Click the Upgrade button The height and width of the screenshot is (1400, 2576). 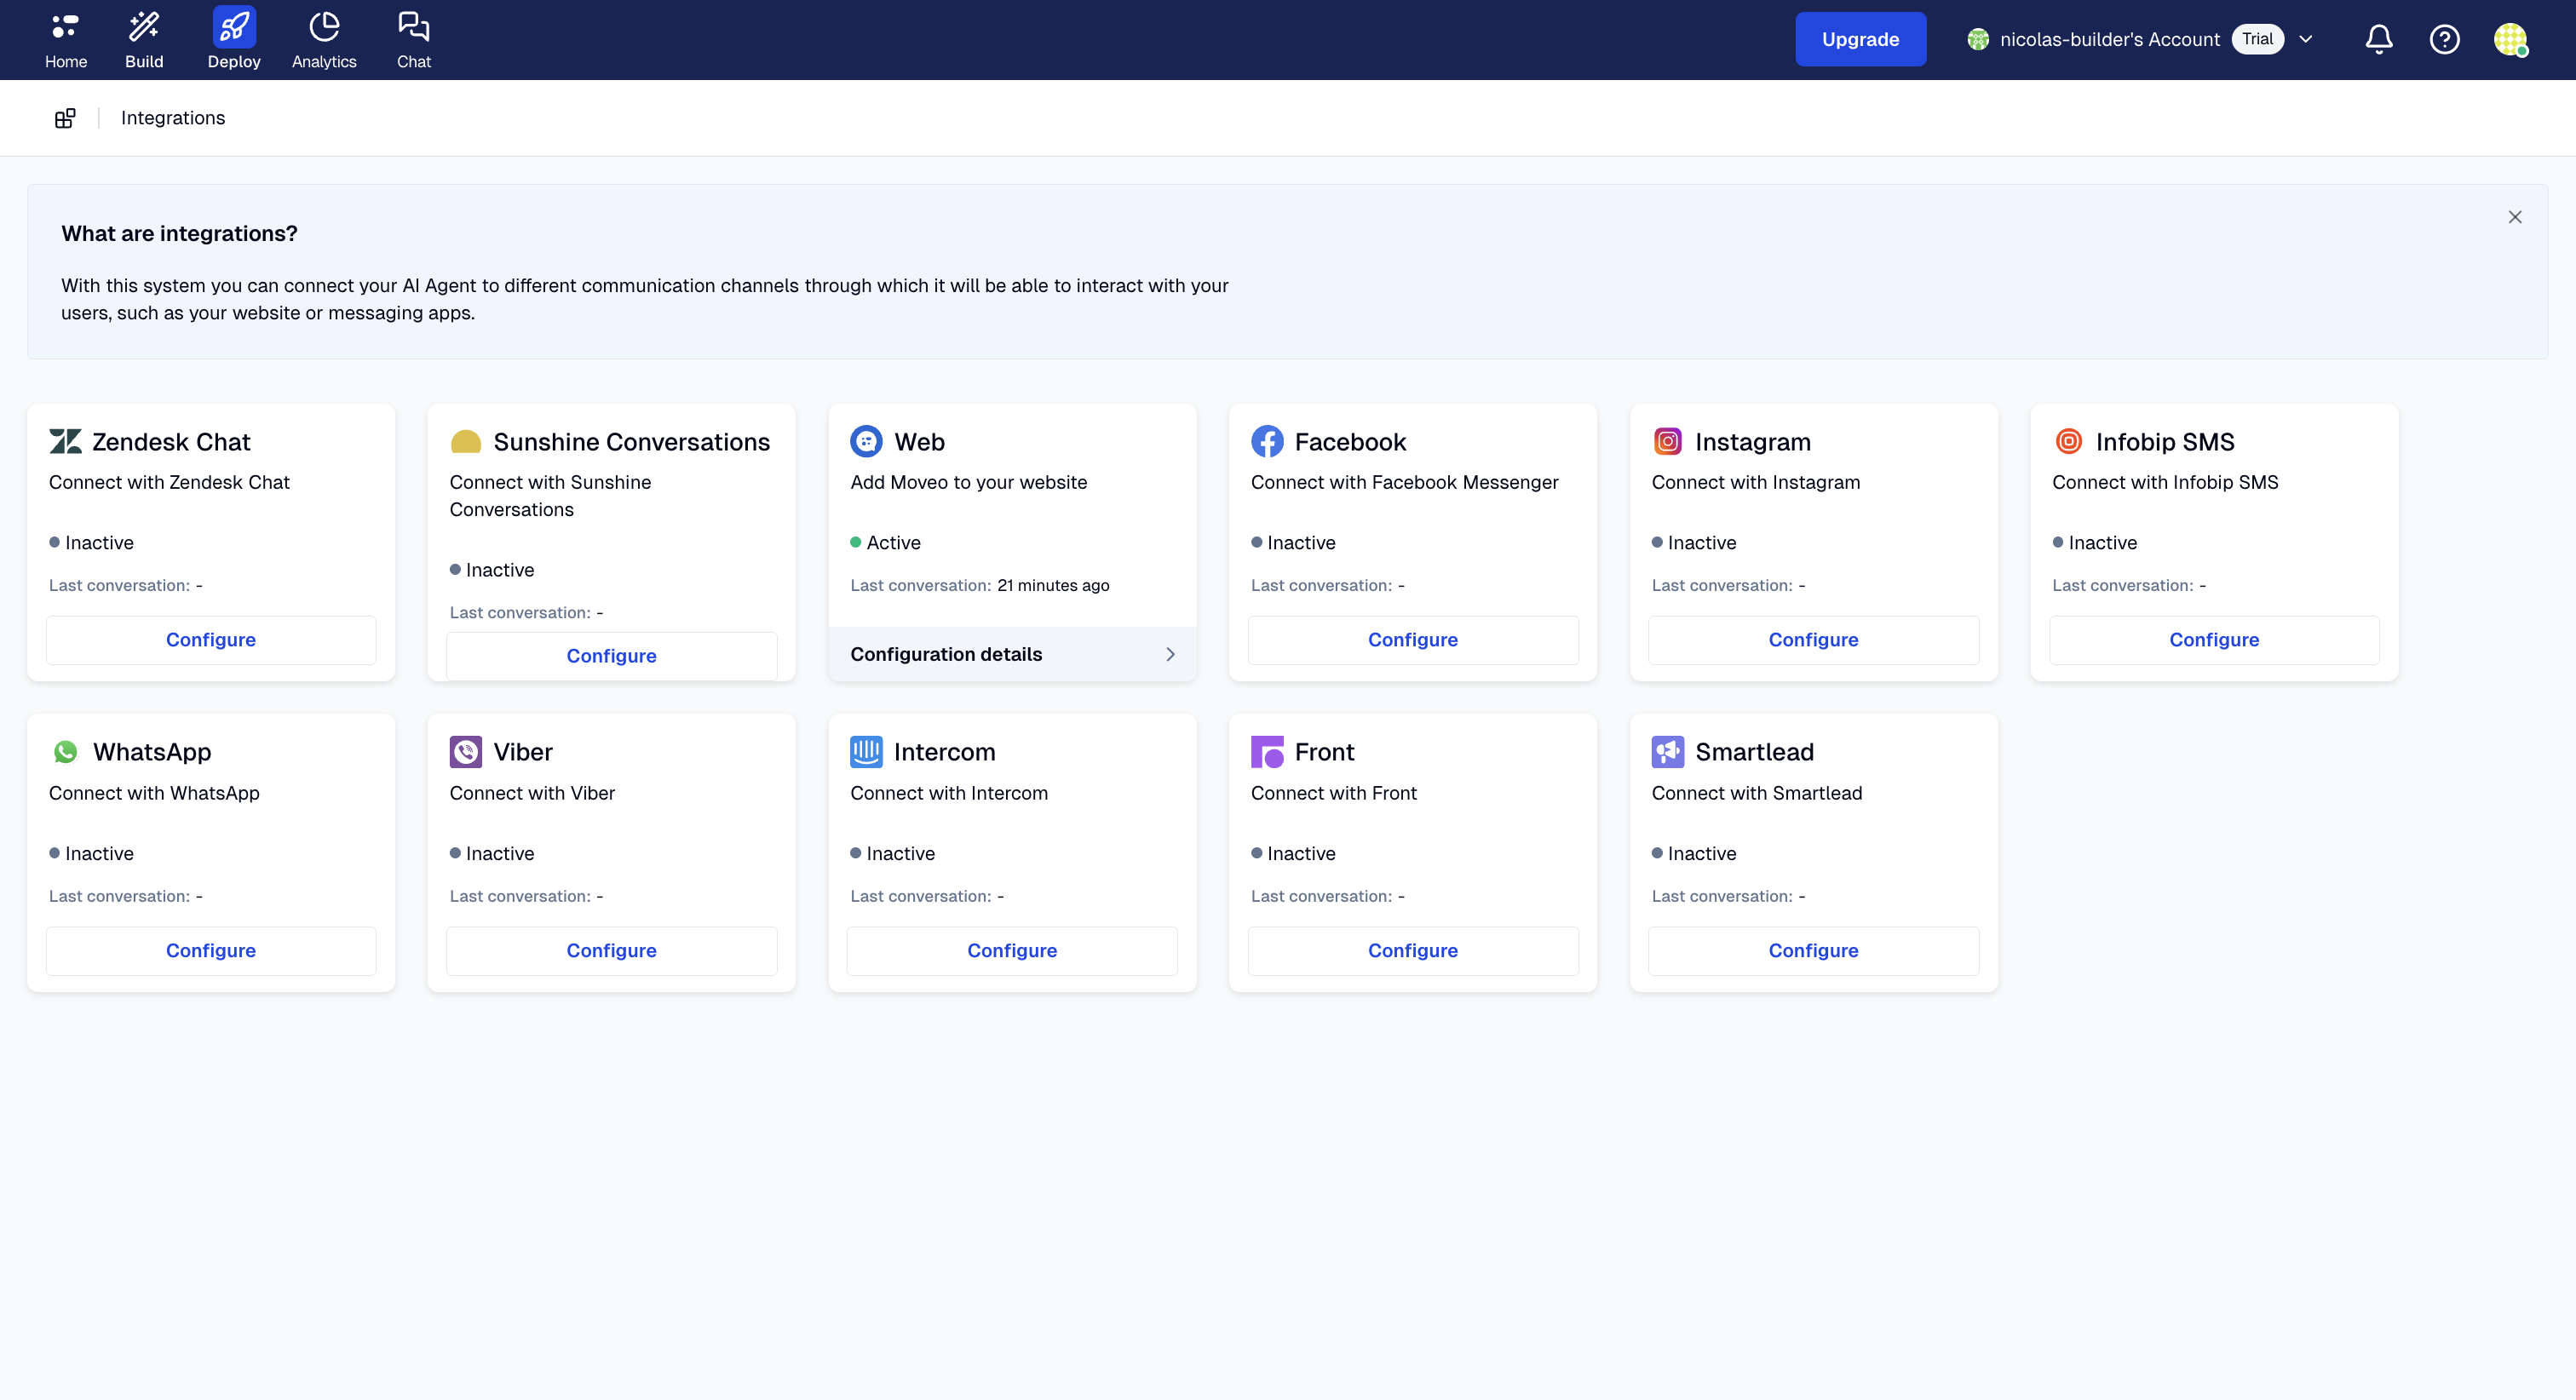click(x=1860, y=39)
